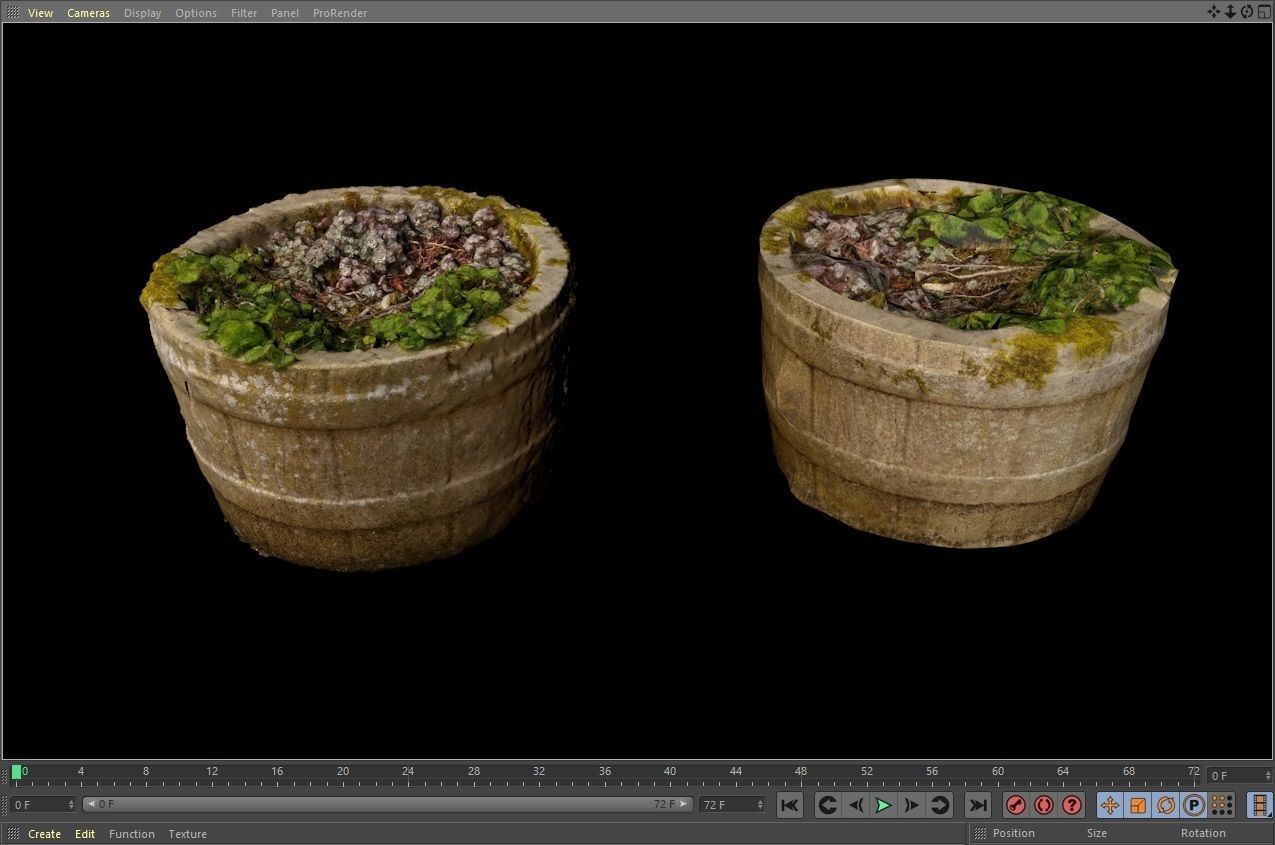The image size is (1275, 845).
Task: Play the animation forwards
Action: coord(883,805)
